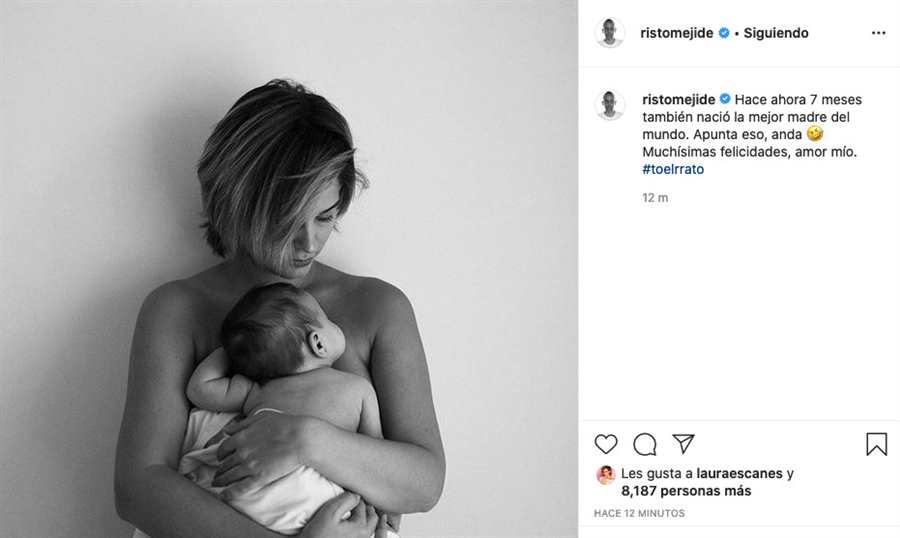Like the post with the heart icon
Viewport: 900px width, 538px height.
(606, 444)
